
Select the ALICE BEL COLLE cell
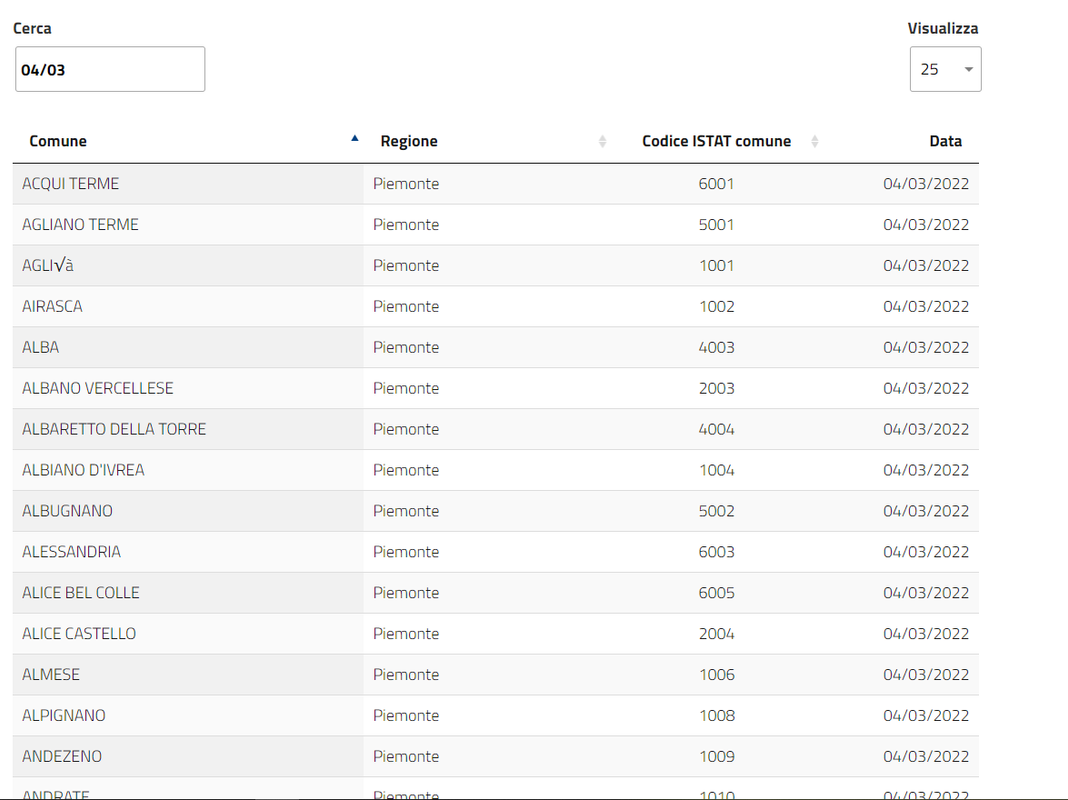[x=188, y=592]
